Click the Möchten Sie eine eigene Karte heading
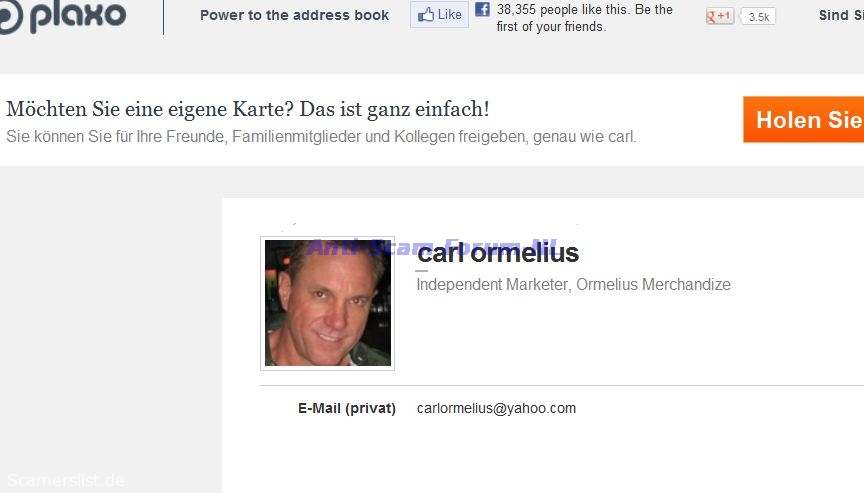 click(247, 109)
